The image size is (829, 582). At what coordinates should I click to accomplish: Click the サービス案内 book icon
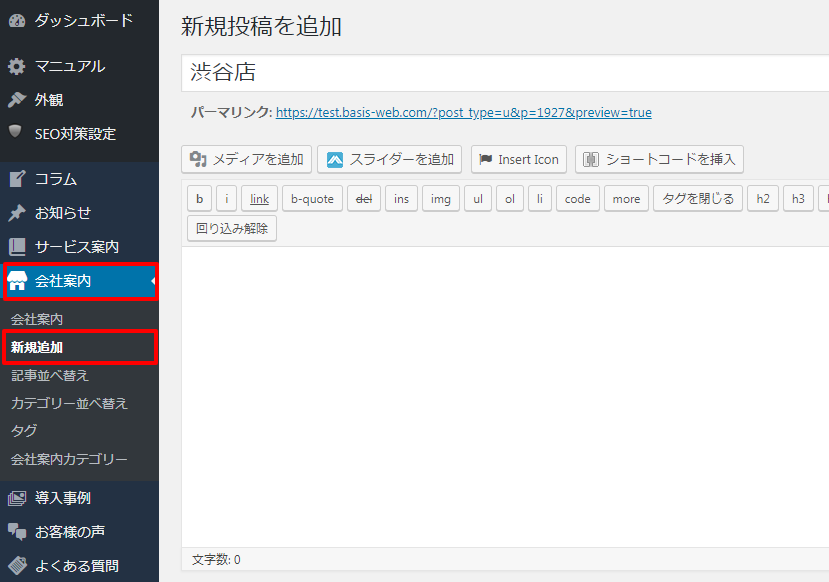17,247
